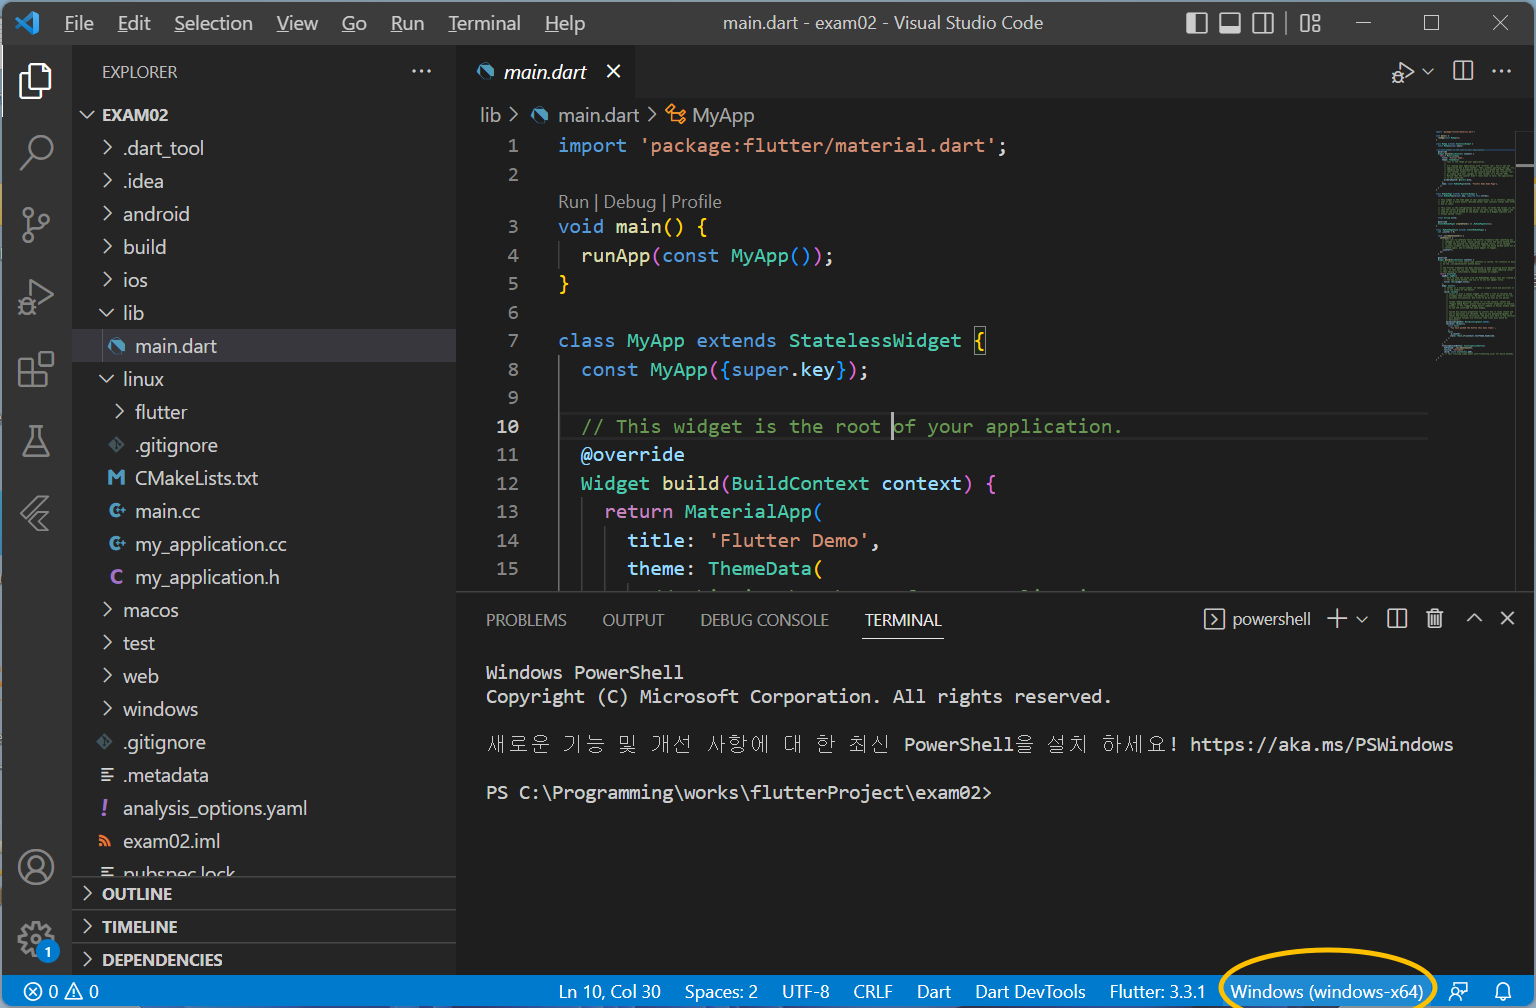The width and height of the screenshot is (1536, 1008).
Task: Switch to the DEBUG CONSOLE tab
Action: (764, 620)
